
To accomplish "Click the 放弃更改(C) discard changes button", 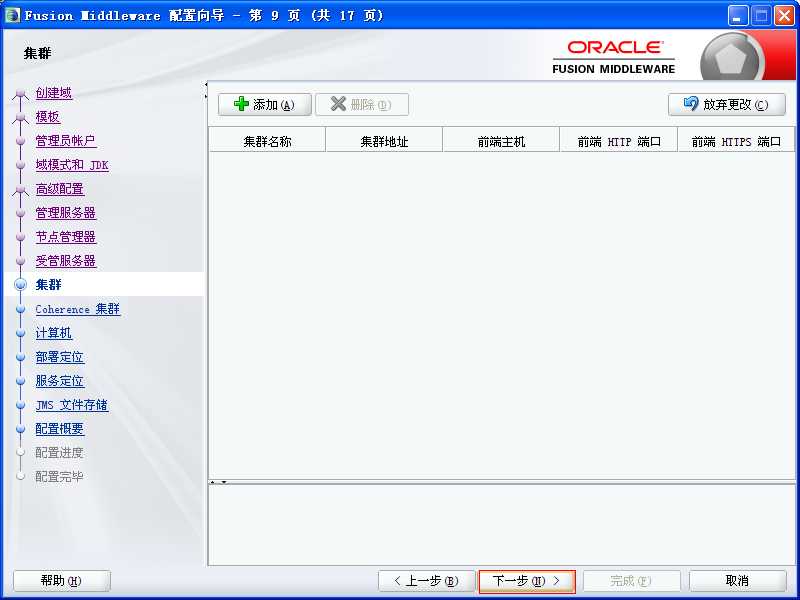I will pyautogui.click(x=727, y=105).
